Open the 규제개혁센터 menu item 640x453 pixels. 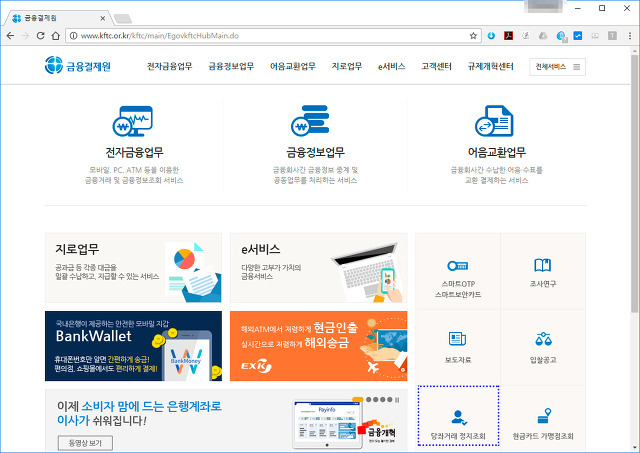[x=491, y=66]
